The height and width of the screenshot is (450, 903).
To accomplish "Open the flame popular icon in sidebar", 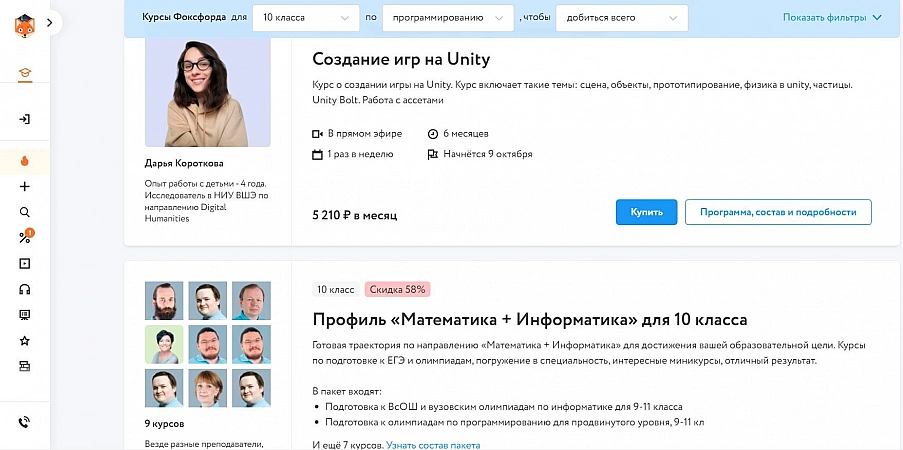I will click(x=25, y=160).
